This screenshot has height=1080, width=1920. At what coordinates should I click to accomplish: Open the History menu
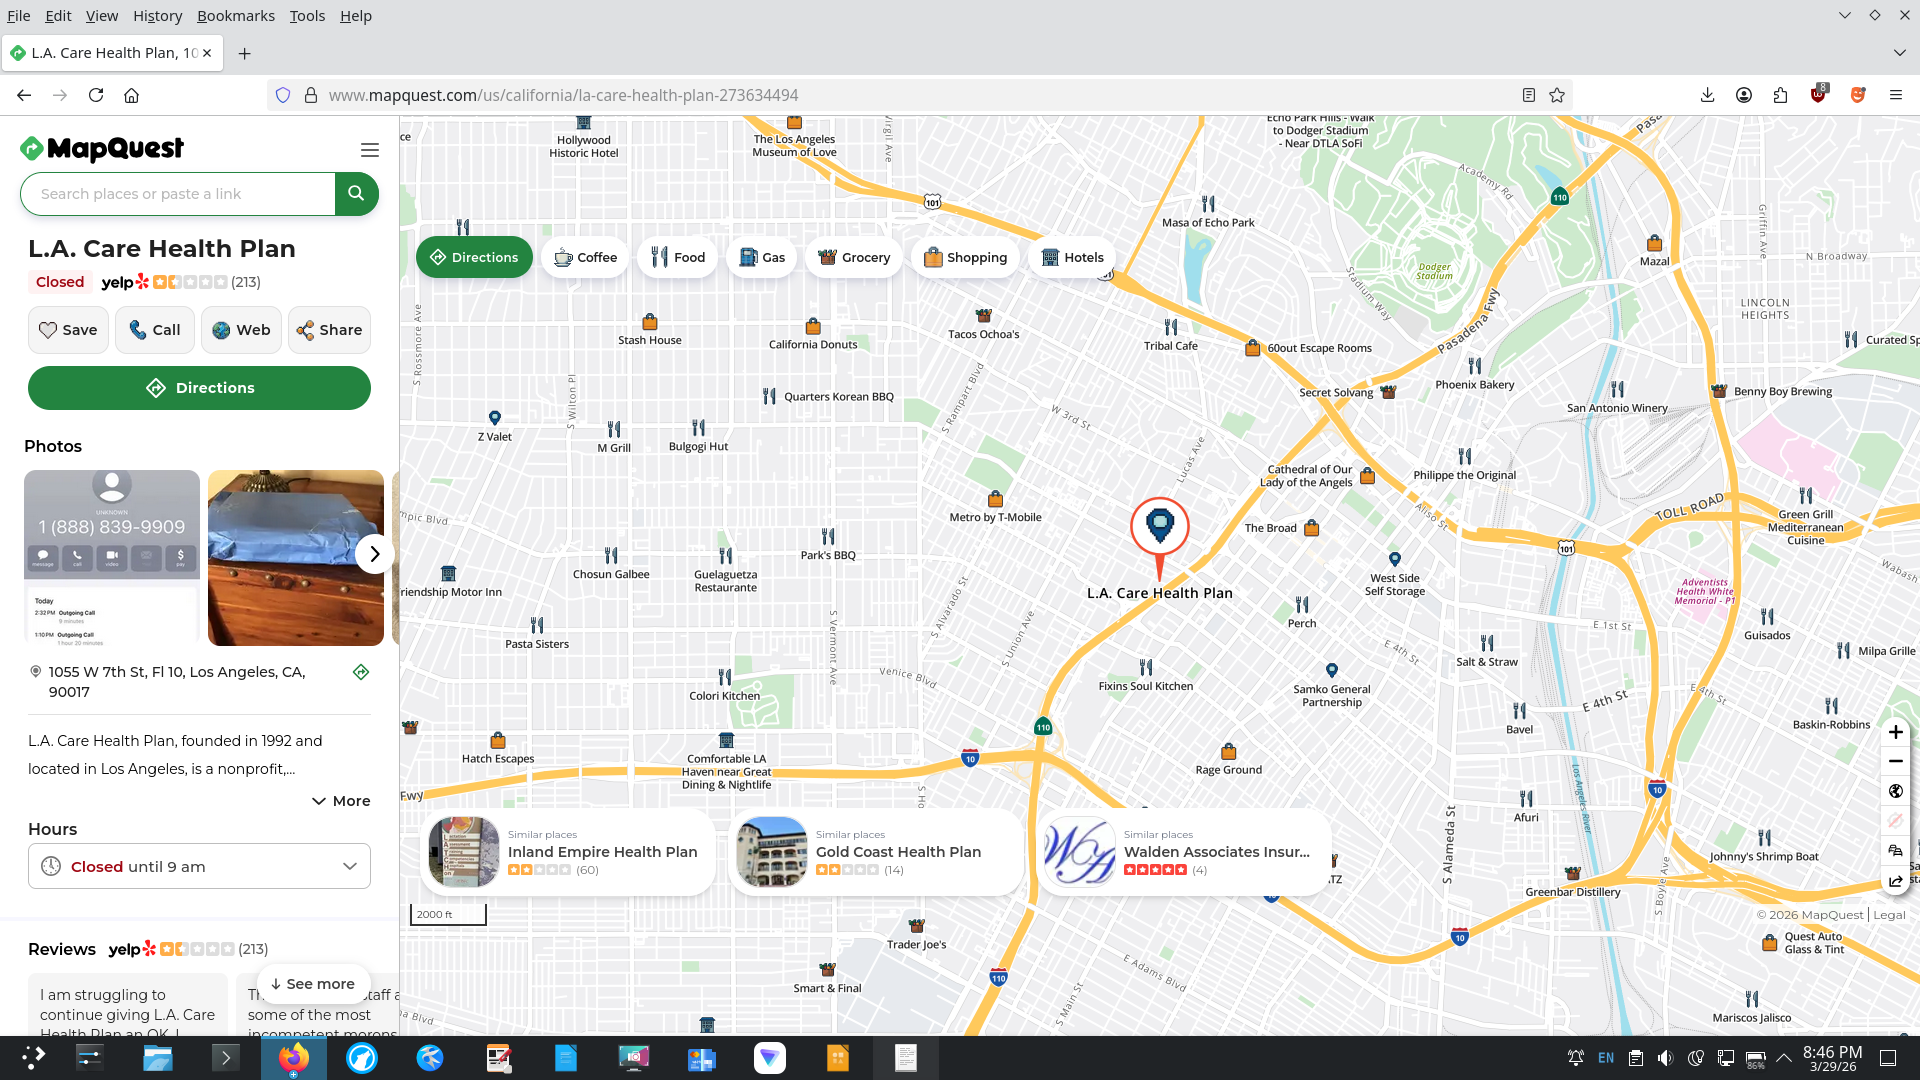157,16
